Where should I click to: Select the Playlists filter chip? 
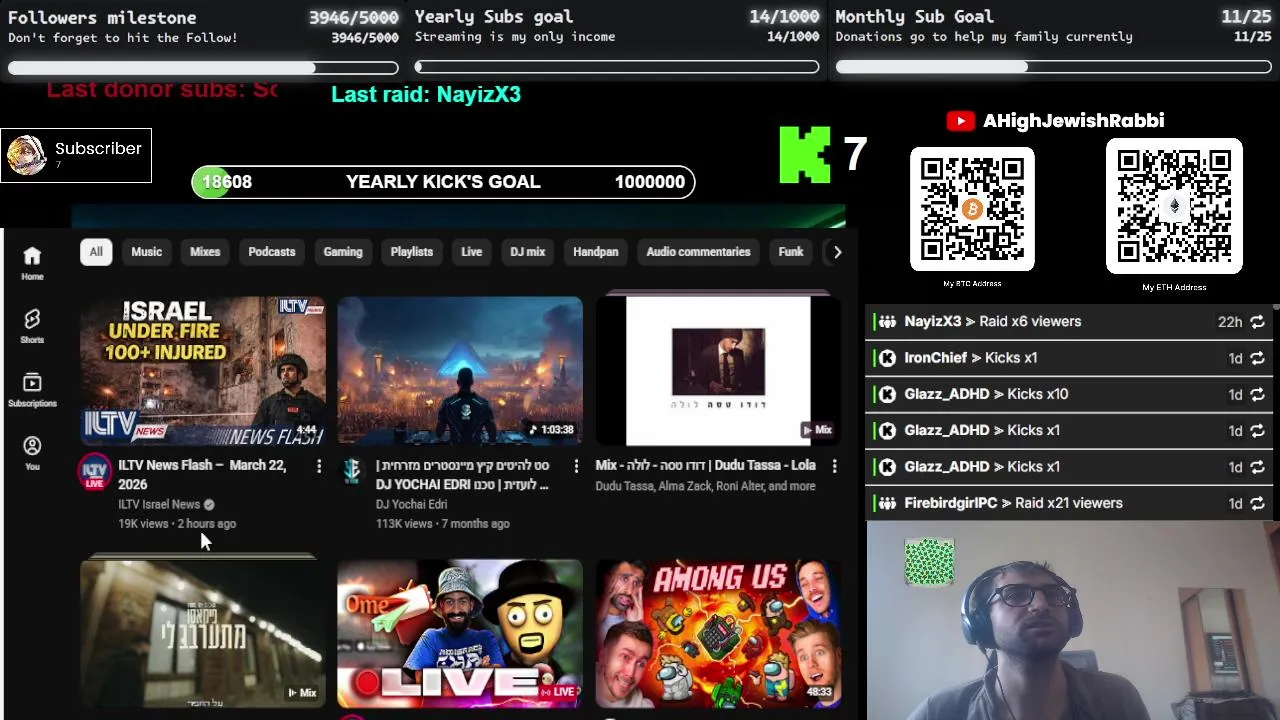412,252
